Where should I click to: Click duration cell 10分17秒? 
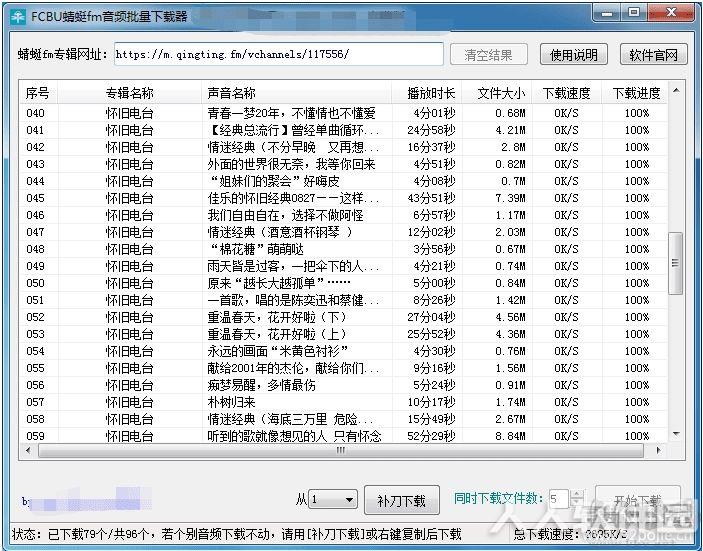[431, 402]
